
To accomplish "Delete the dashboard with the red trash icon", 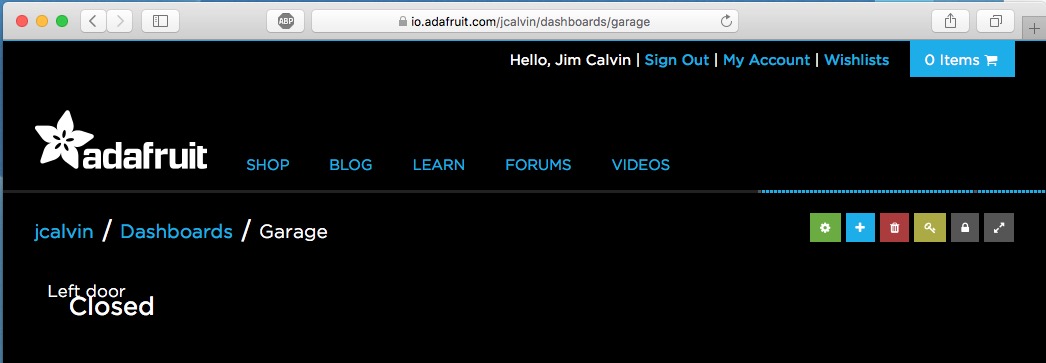I will (x=895, y=228).
